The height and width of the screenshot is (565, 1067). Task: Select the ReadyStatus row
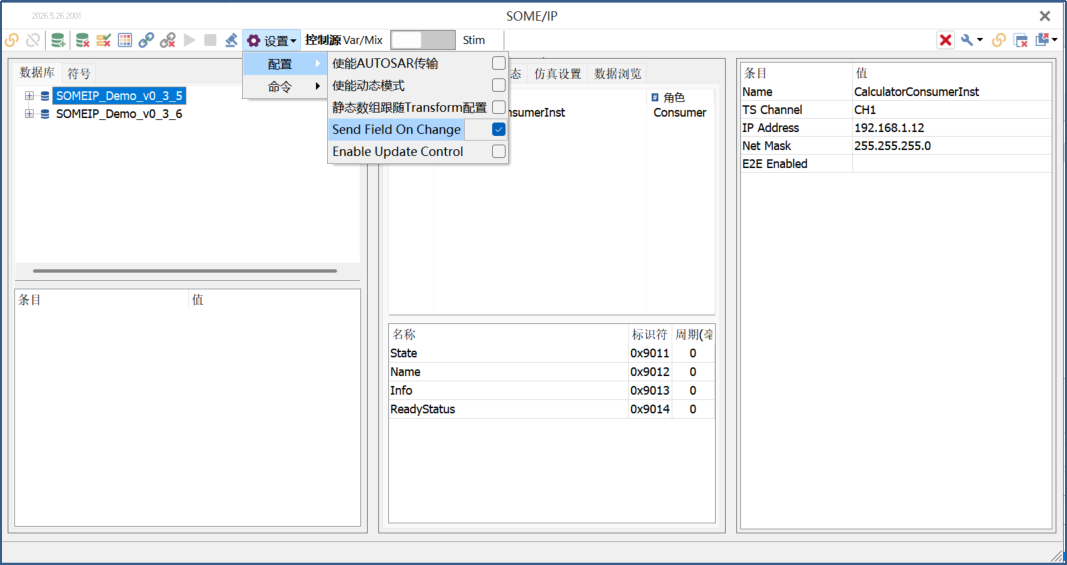pyautogui.click(x=551, y=409)
